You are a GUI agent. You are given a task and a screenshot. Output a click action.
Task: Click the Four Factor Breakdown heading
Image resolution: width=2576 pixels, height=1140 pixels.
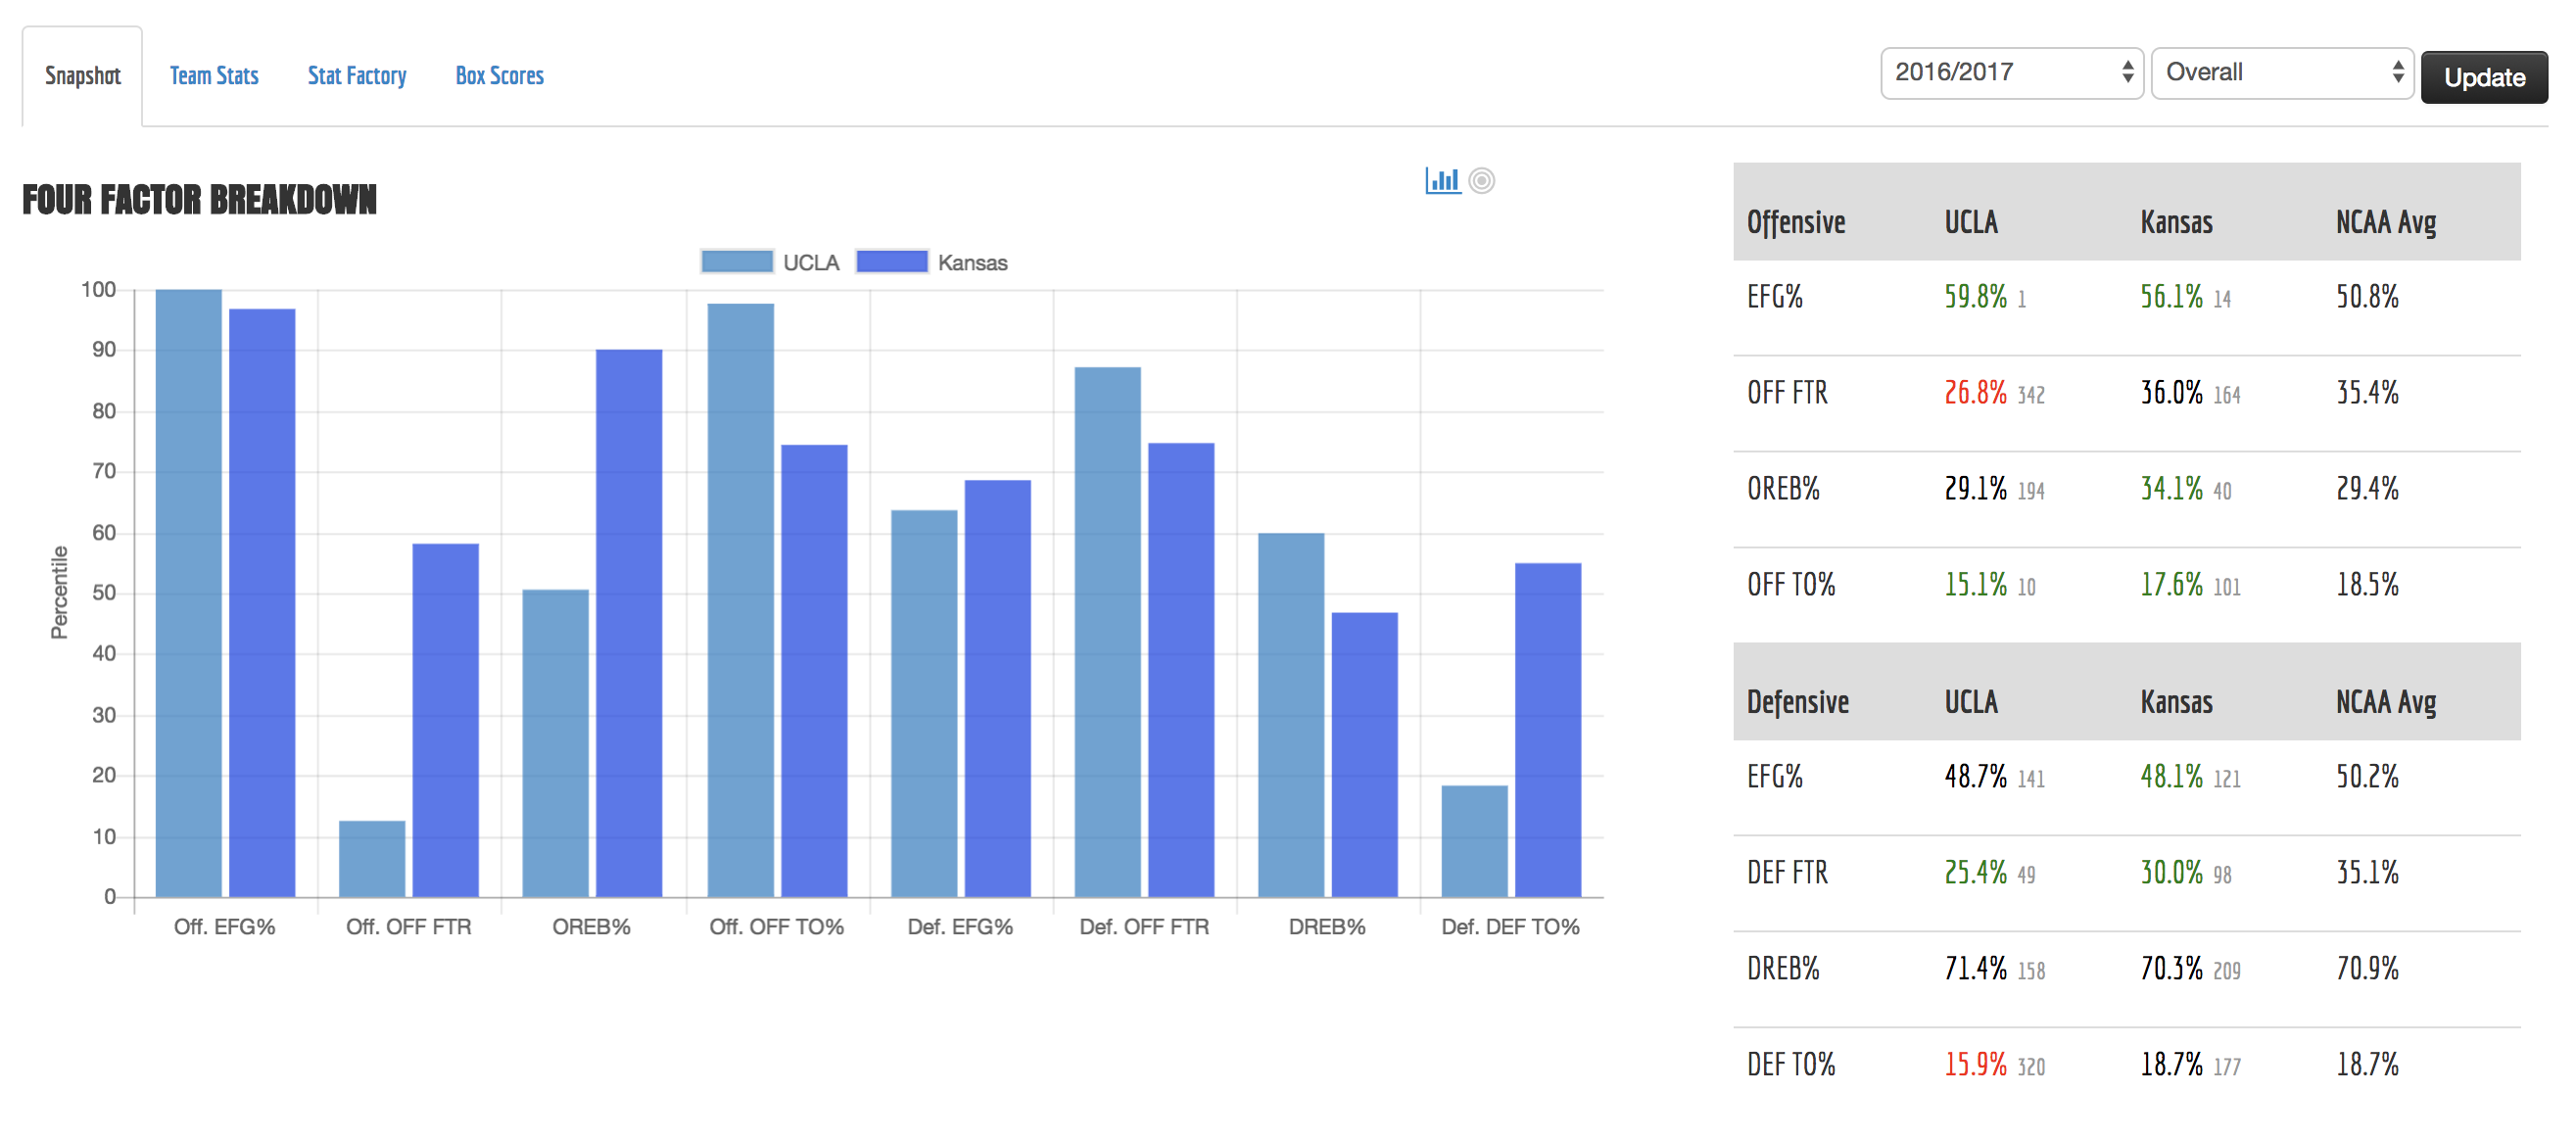point(199,200)
